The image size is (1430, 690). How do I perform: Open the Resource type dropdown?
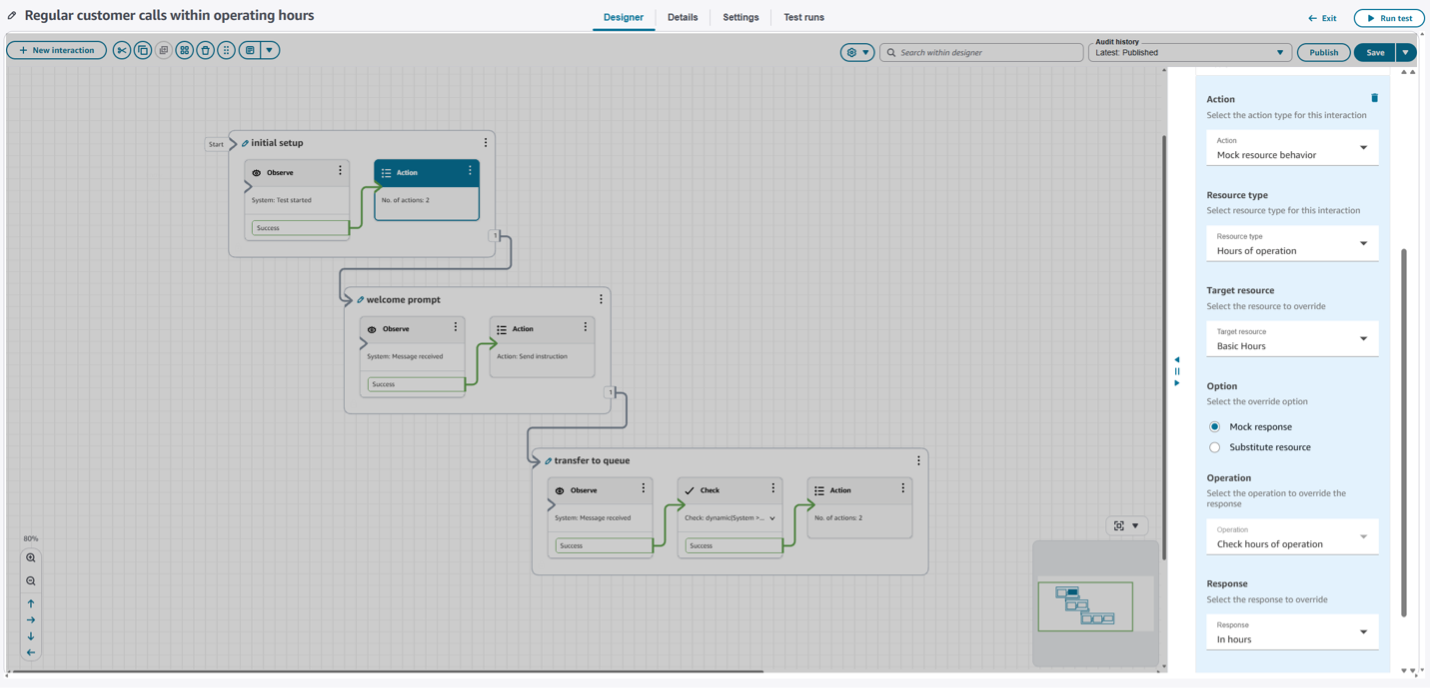click(x=1292, y=244)
